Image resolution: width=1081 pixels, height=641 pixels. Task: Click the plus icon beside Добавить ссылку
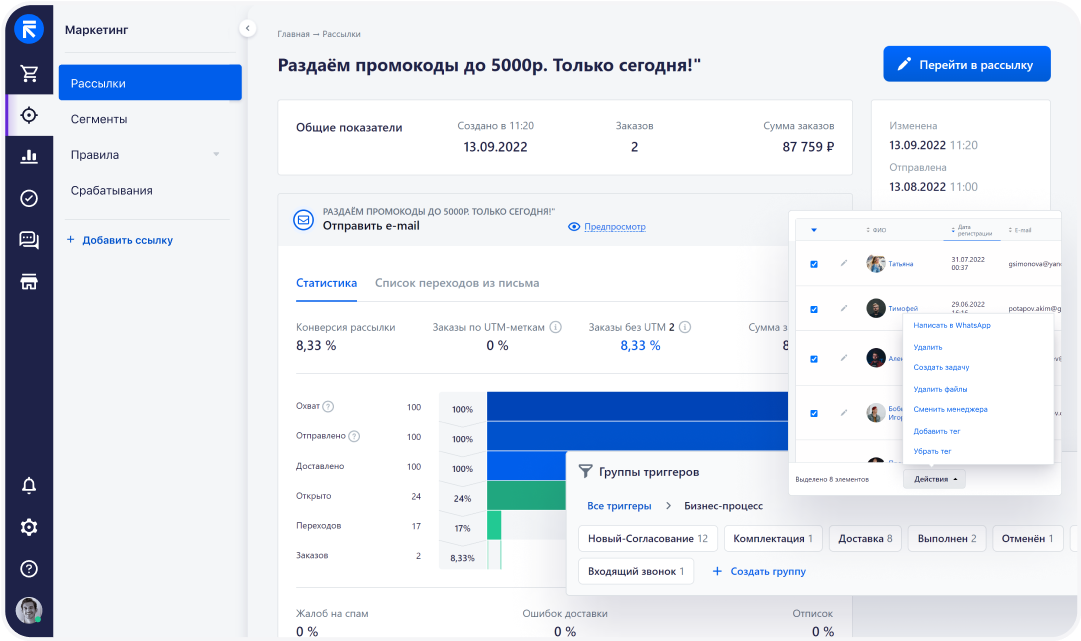[x=70, y=240]
